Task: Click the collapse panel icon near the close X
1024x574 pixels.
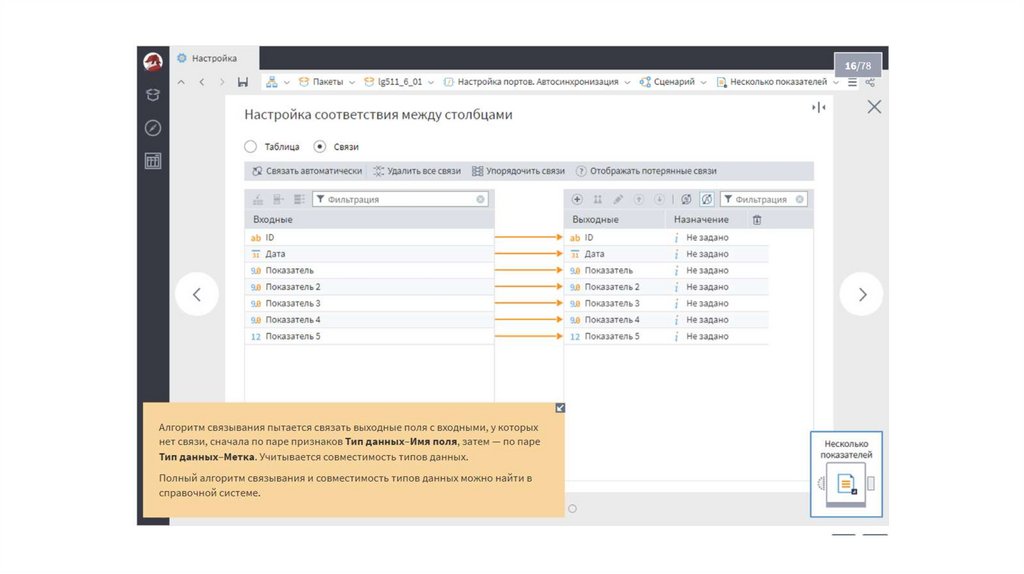Action: tap(818, 107)
